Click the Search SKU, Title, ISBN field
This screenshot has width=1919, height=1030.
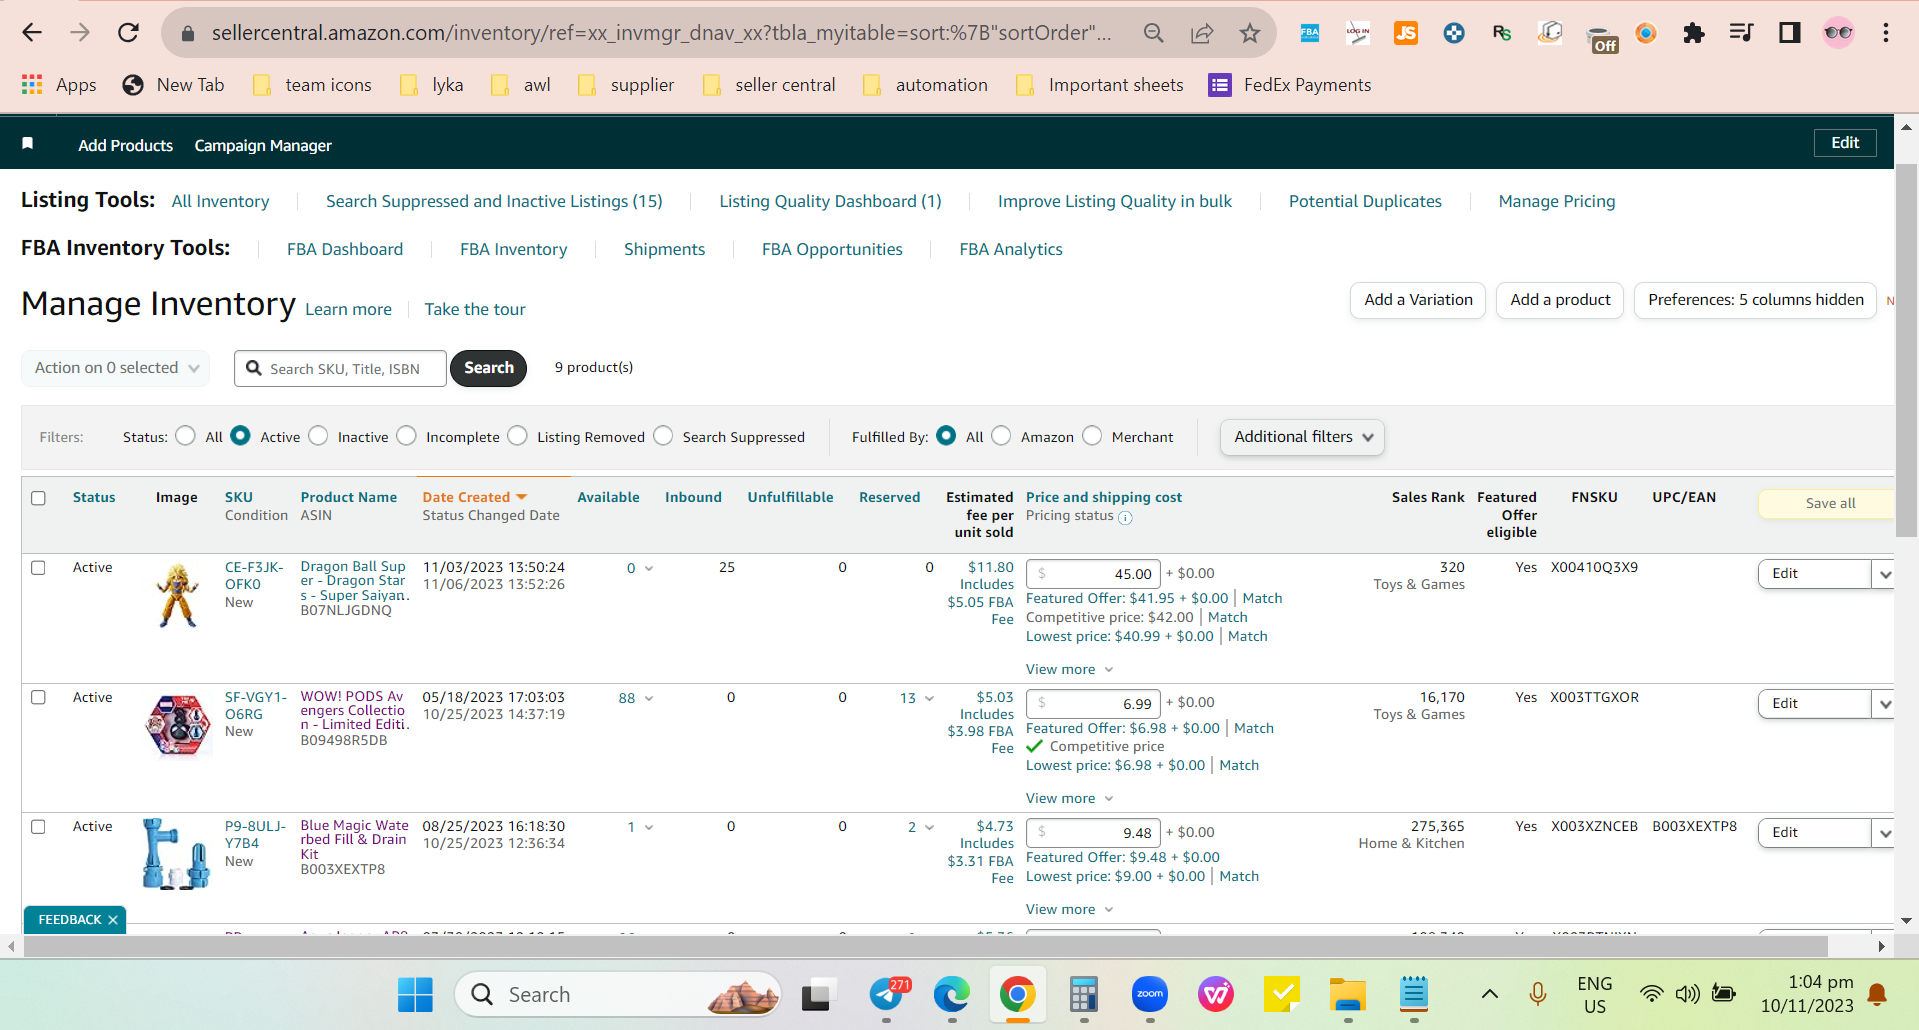pos(341,368)
